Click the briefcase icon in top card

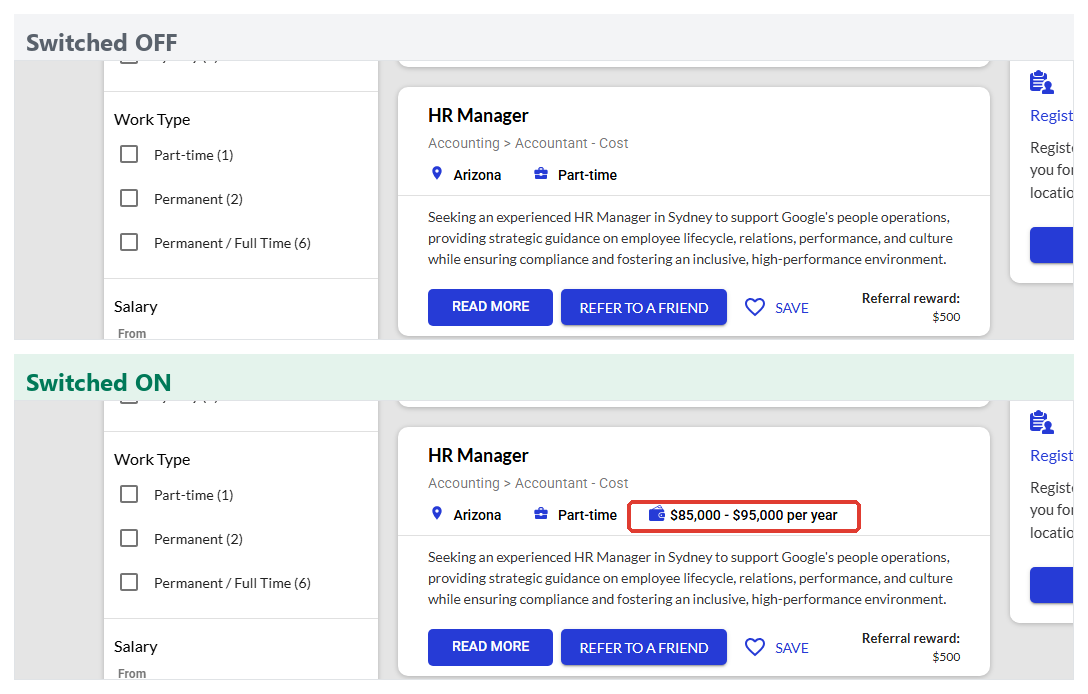541,174
